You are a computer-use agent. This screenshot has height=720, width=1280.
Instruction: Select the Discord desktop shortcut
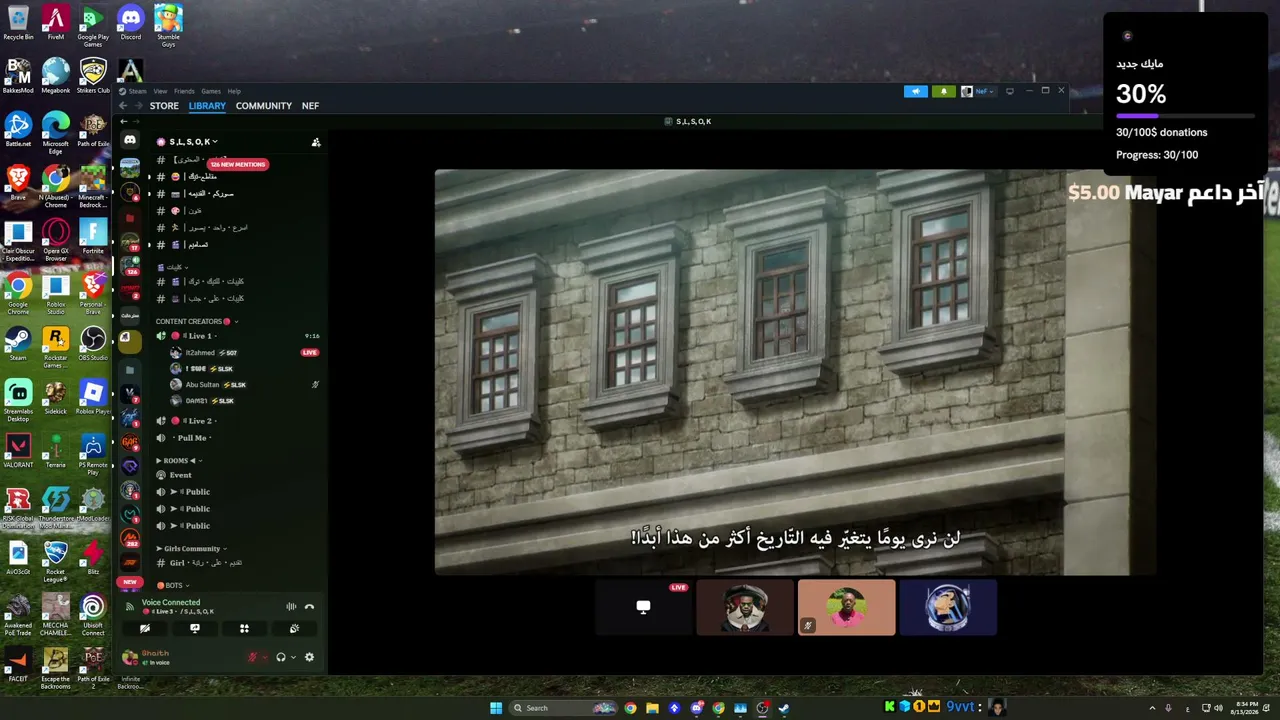131,23
